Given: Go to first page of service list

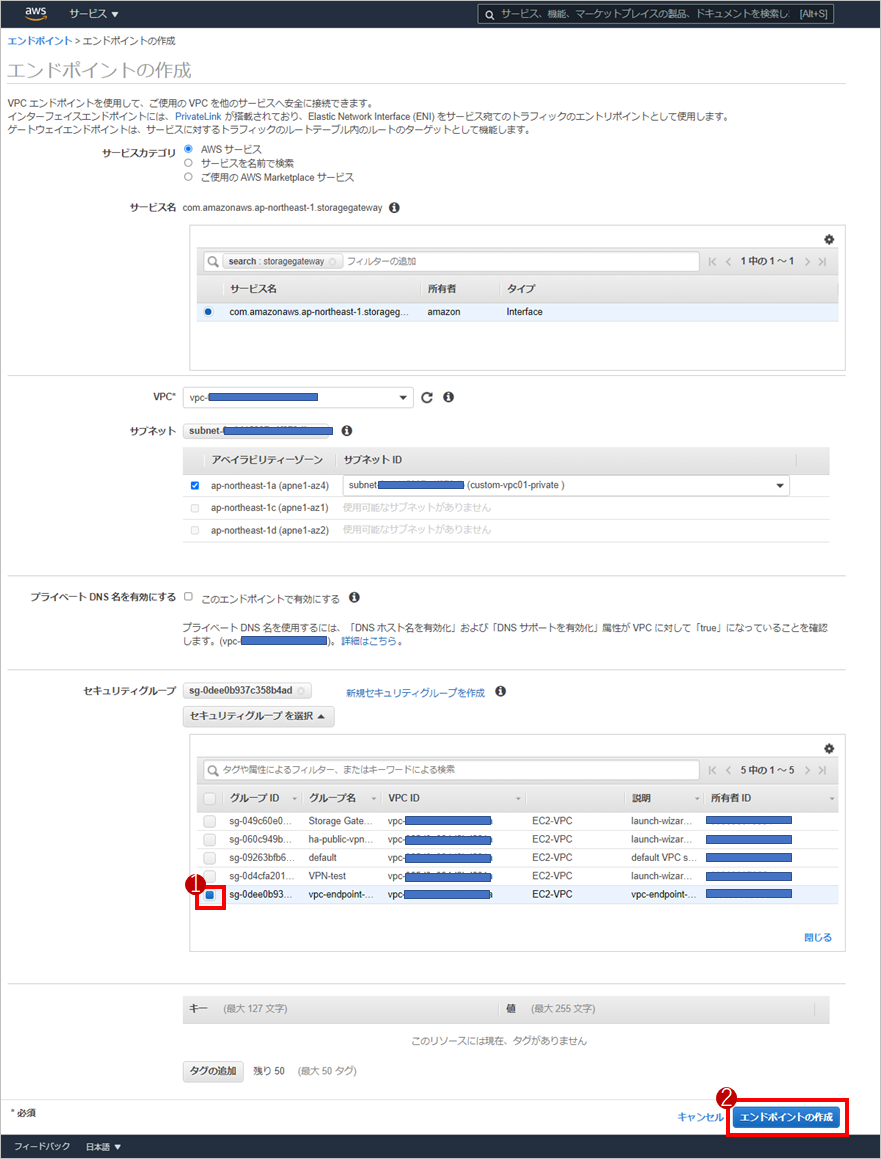Looking at the screenshot, I should click(x=712, y=262).
